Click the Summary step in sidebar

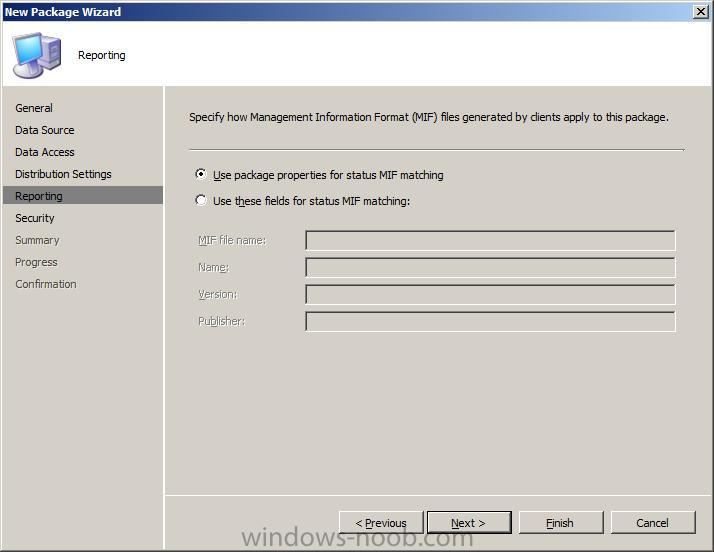[x=37, y=240]
